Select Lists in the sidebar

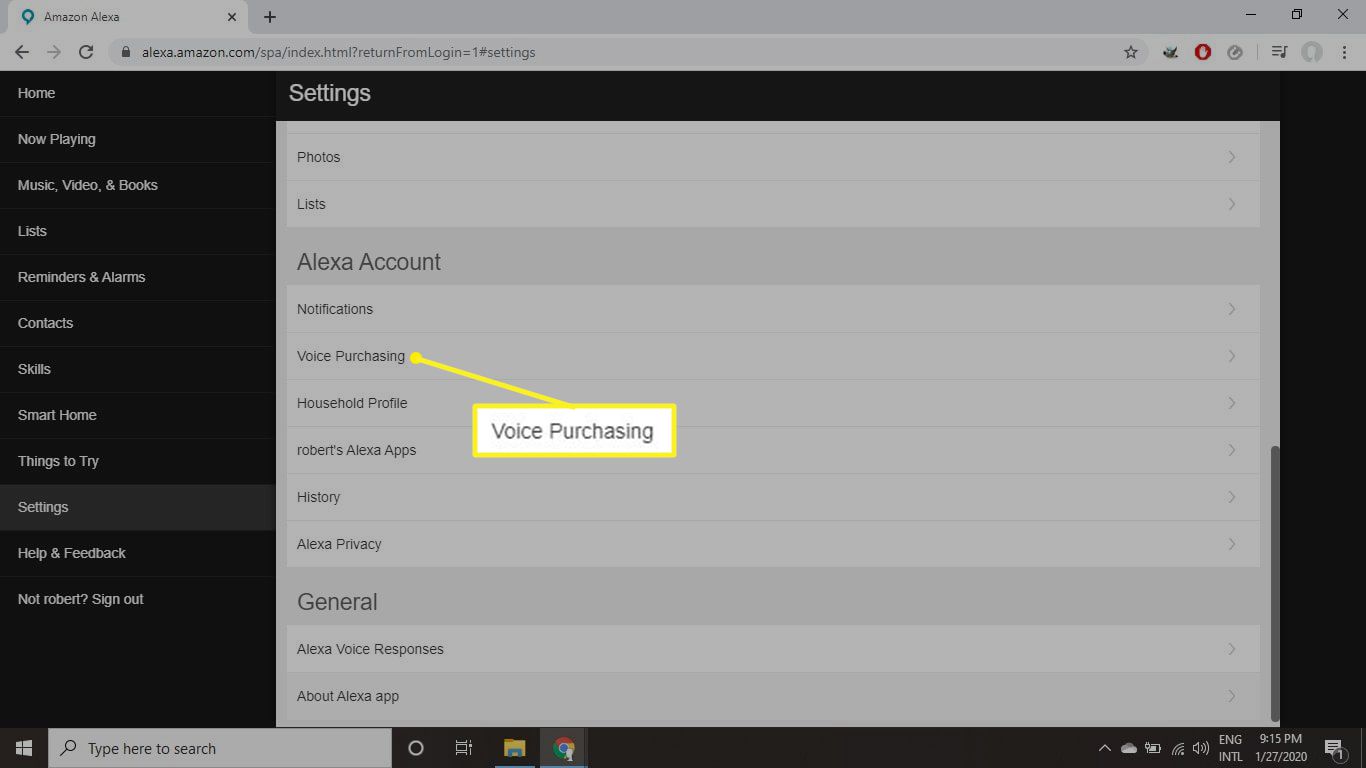pyautogui.click(x=137, y=231)
